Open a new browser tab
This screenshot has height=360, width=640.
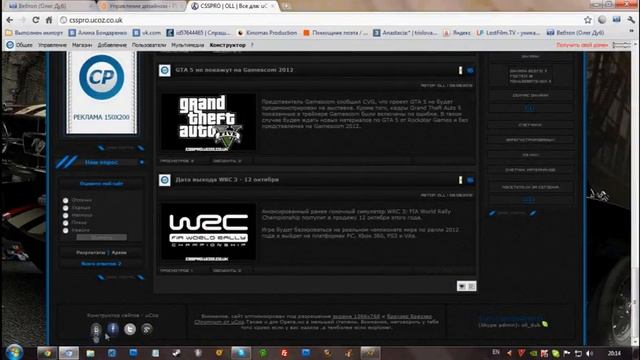[286, 6]
